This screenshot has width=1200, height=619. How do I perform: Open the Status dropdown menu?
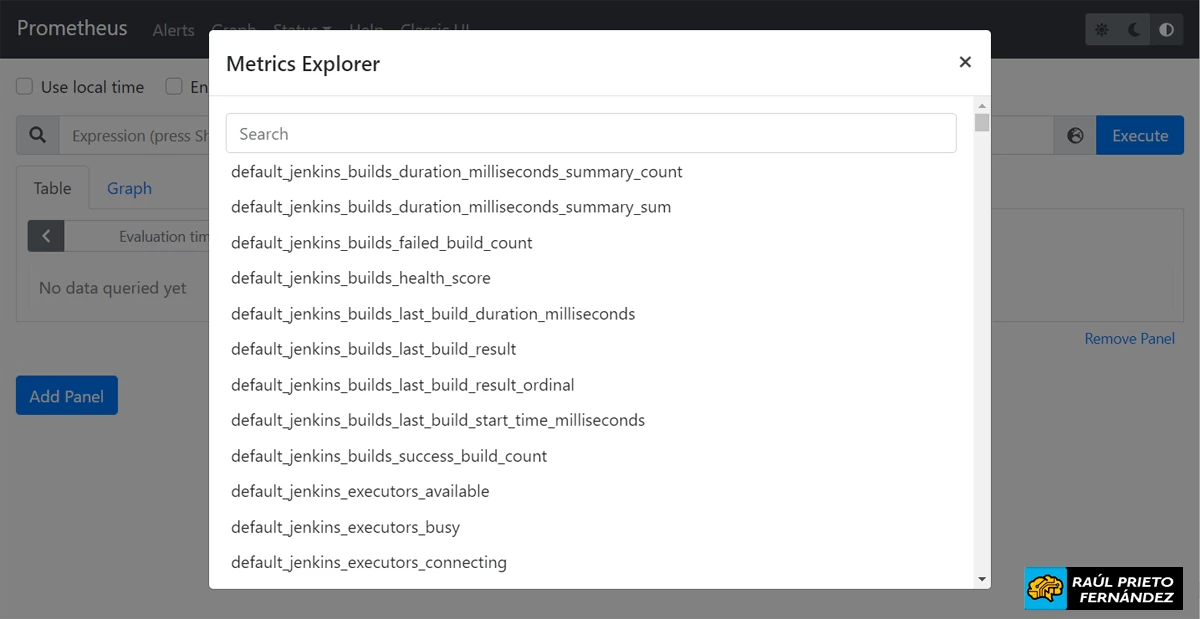pos(301,30)
